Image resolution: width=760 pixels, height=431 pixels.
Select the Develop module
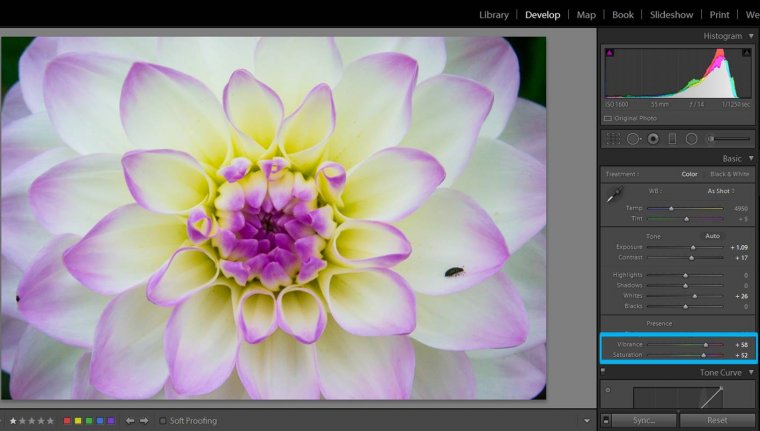(542, 15)
